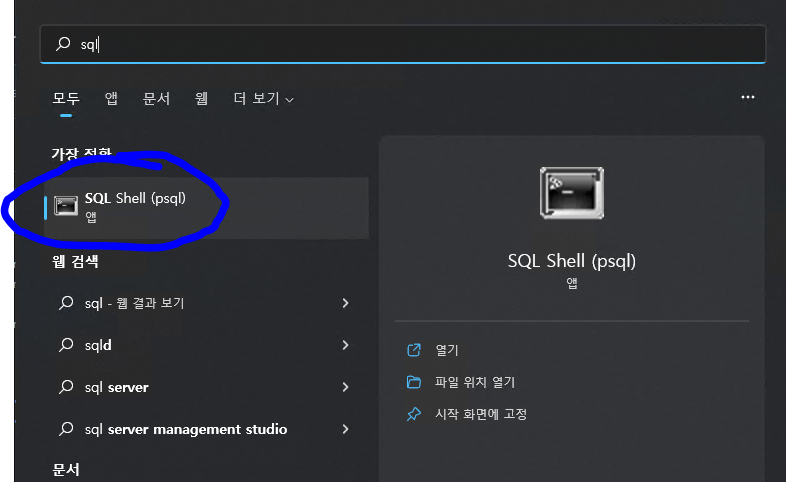Image resolution: width=786 pixels, height=482 pixels.
Task: Click the large SQL Shell icon in preview pane
Action: pos(572,193)
